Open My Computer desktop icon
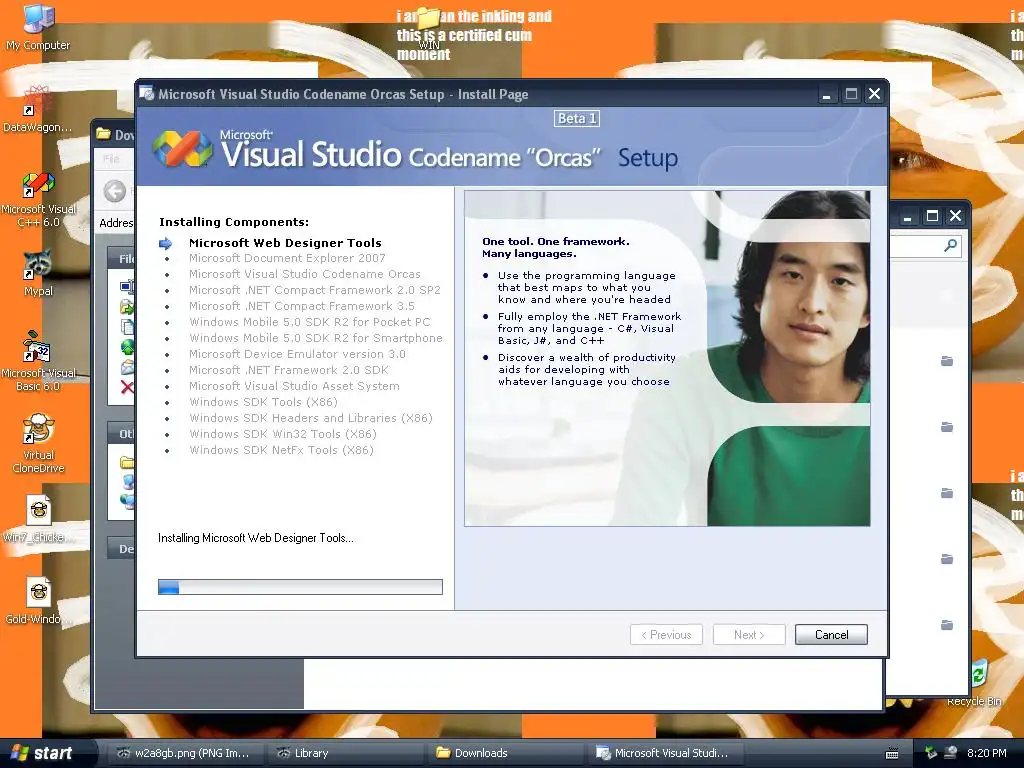This screenshot has height=768, width=1024. click(x=38, y=26)
